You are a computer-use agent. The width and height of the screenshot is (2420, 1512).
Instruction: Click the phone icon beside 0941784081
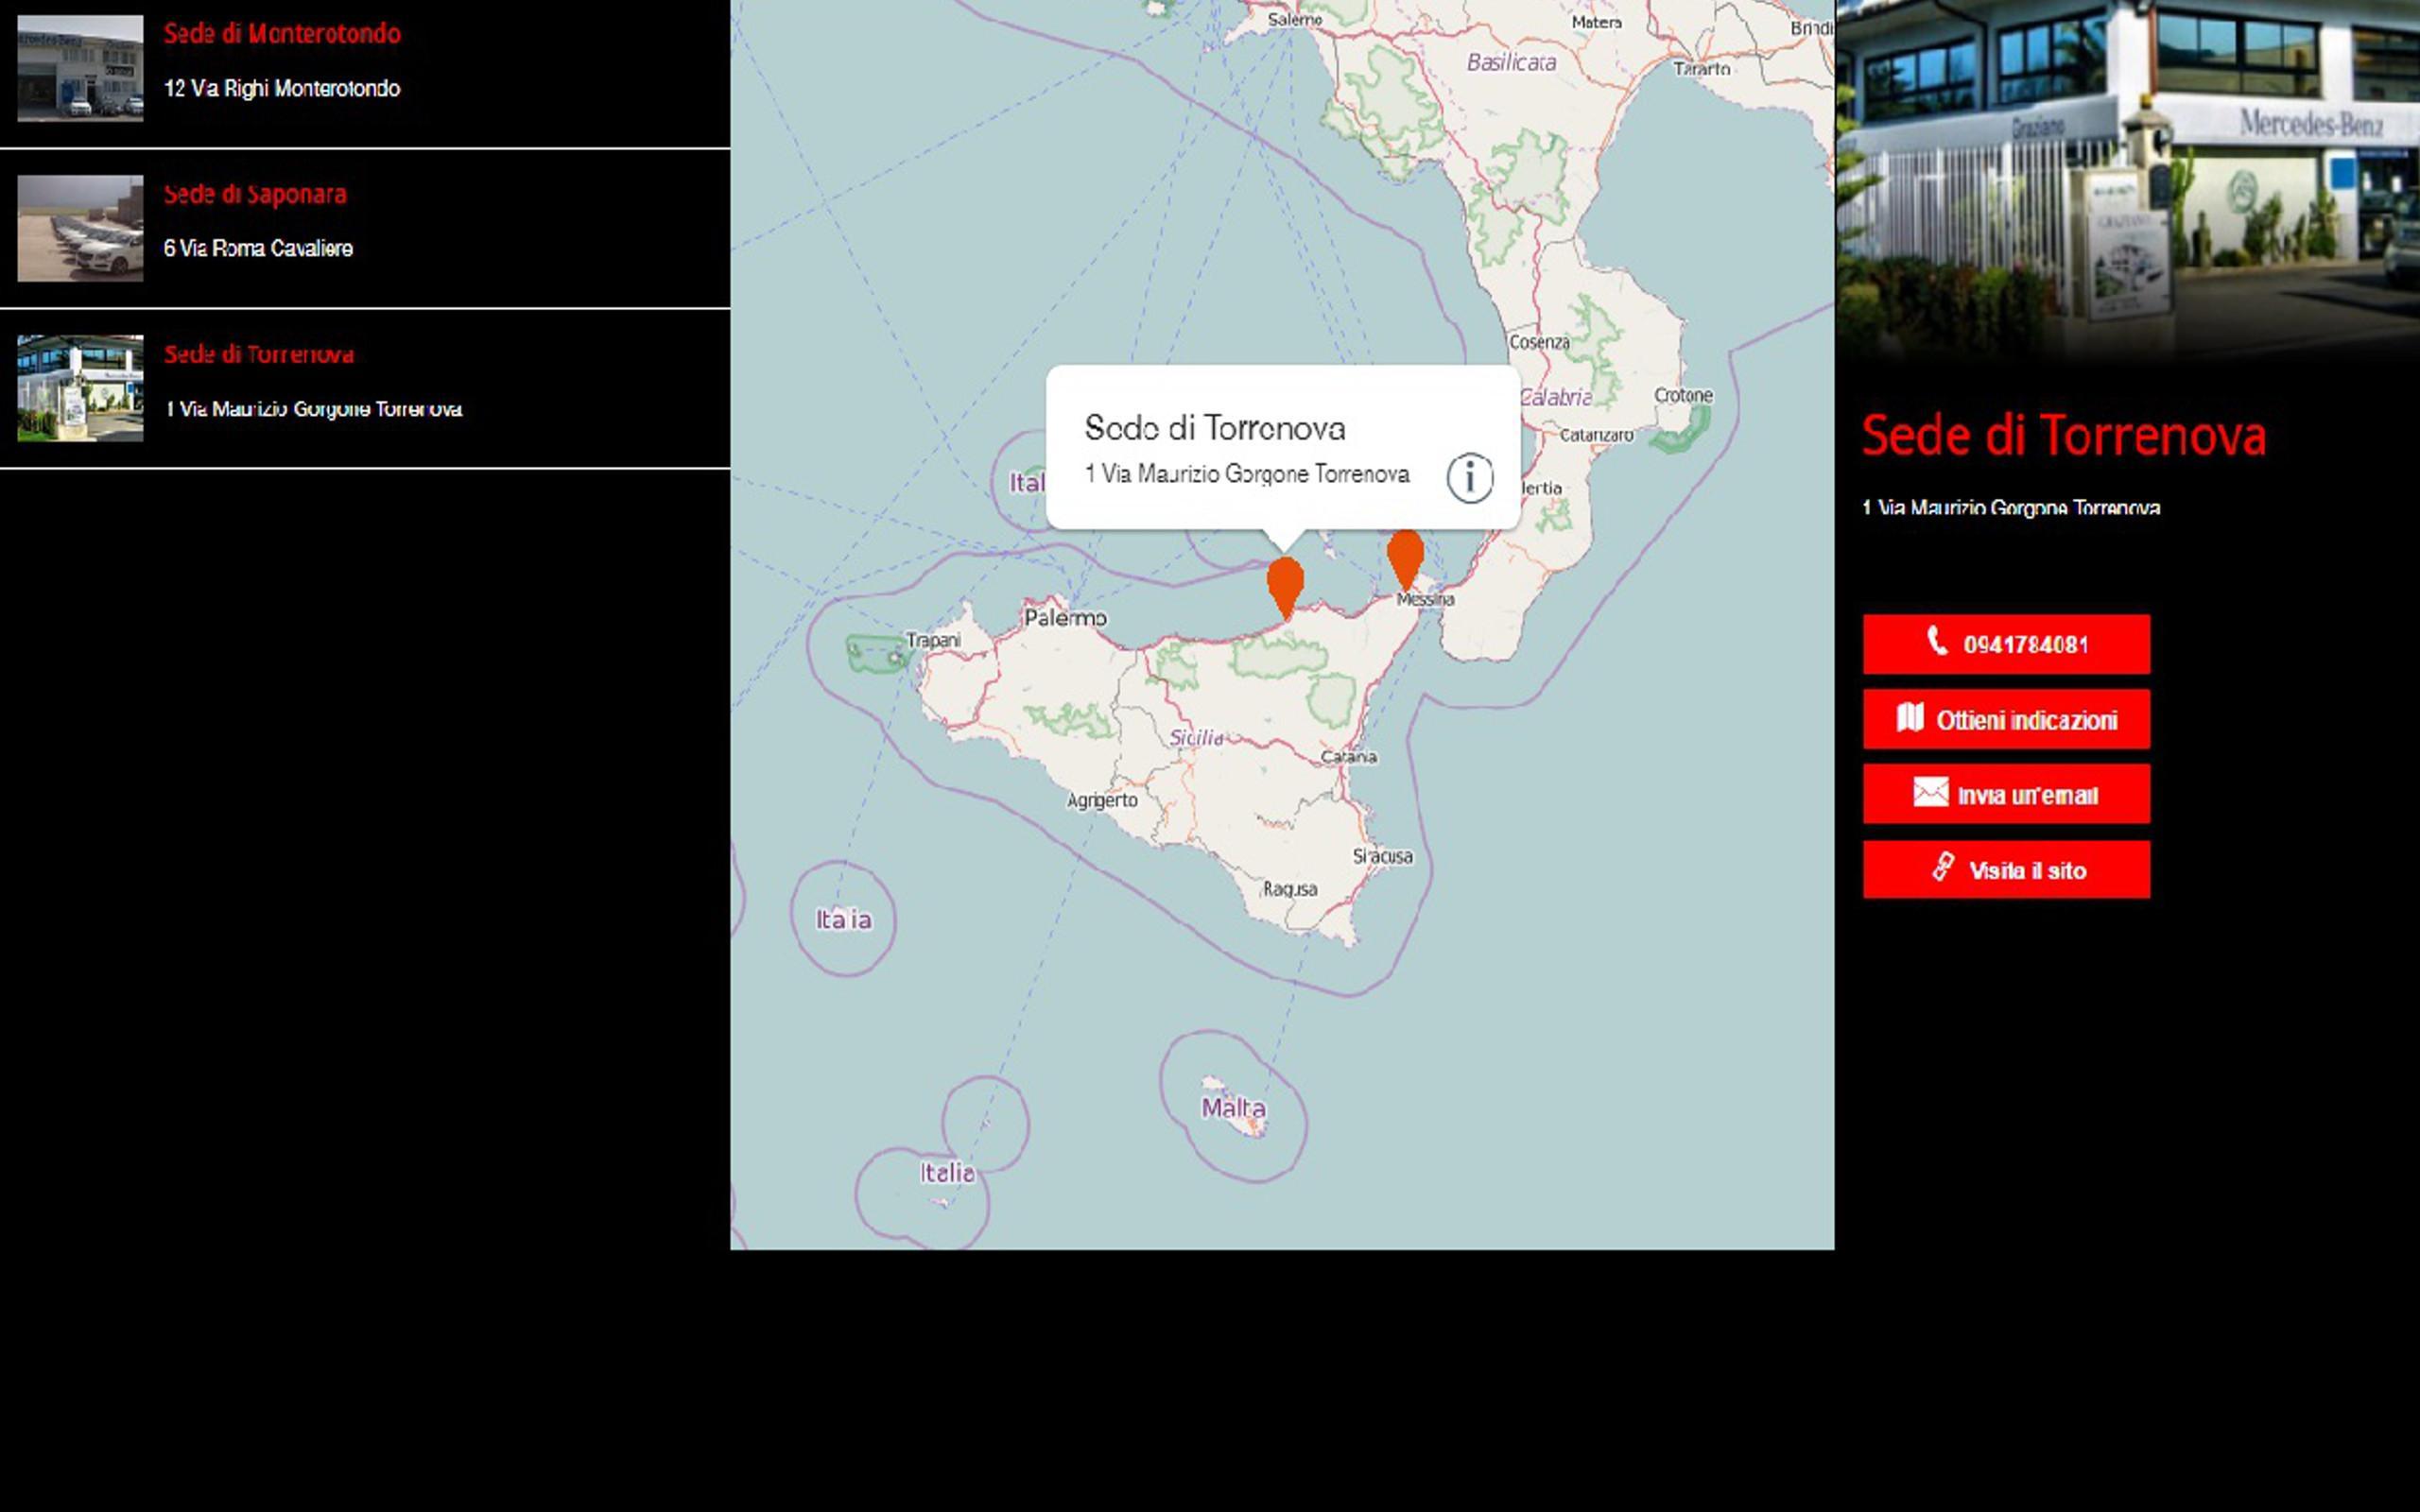1937,641
